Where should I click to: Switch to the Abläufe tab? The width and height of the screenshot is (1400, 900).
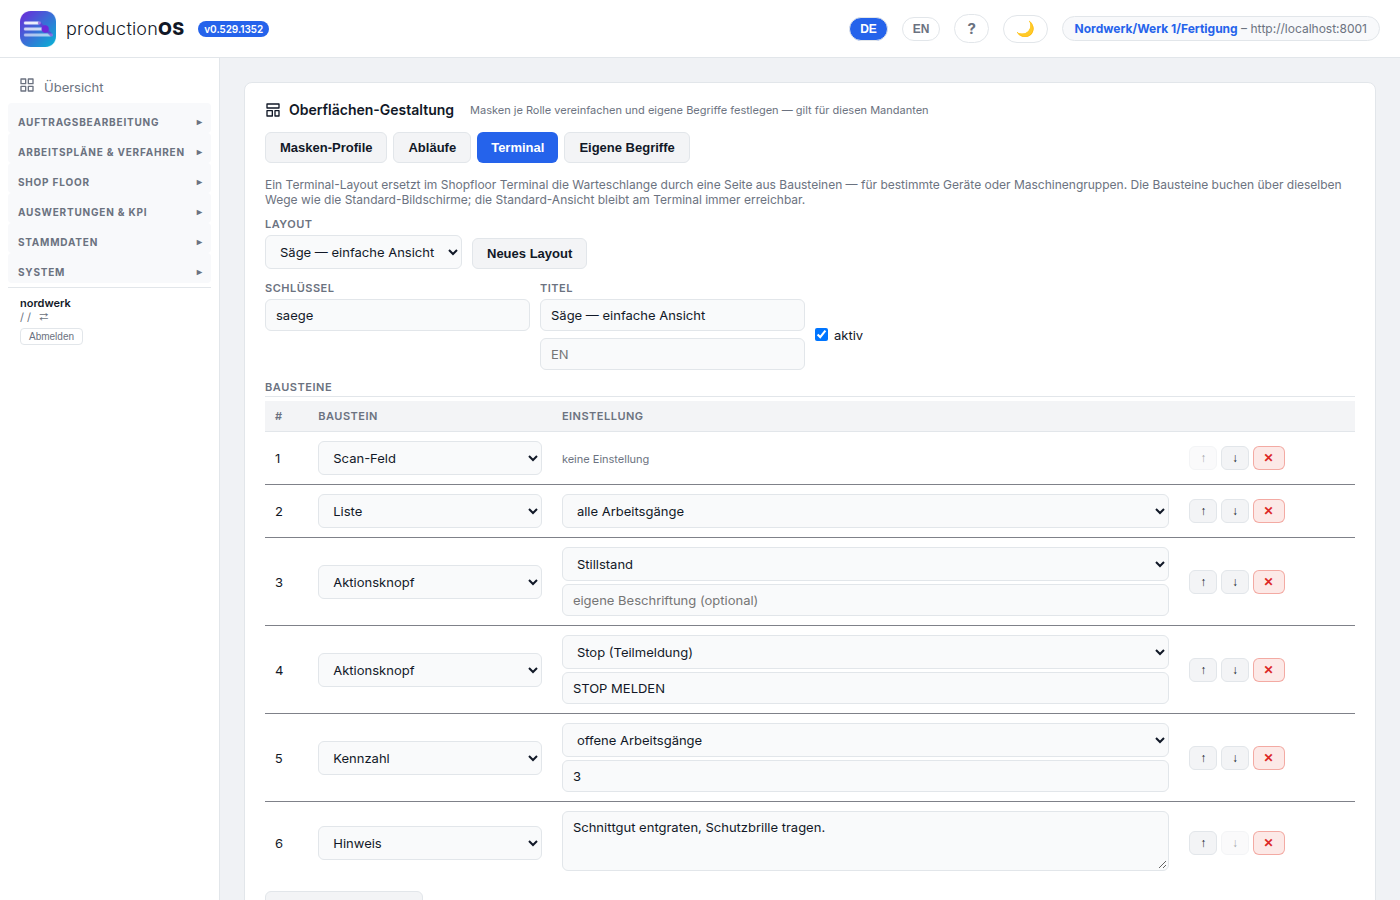(432, 147)
